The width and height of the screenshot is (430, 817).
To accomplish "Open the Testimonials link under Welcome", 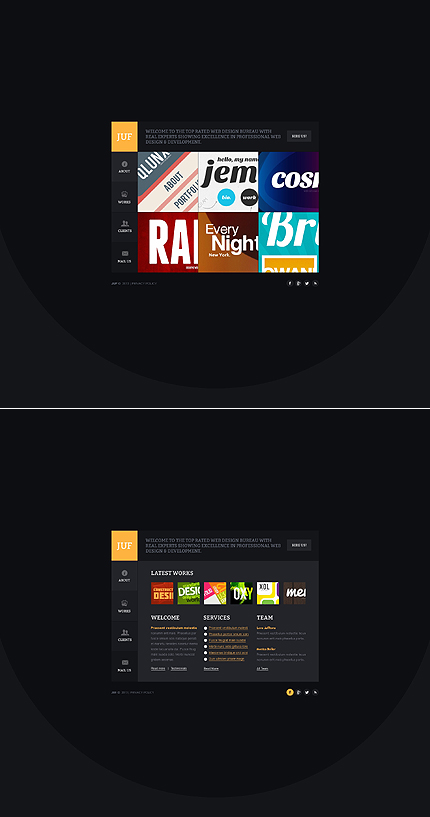I will (179, 669).
